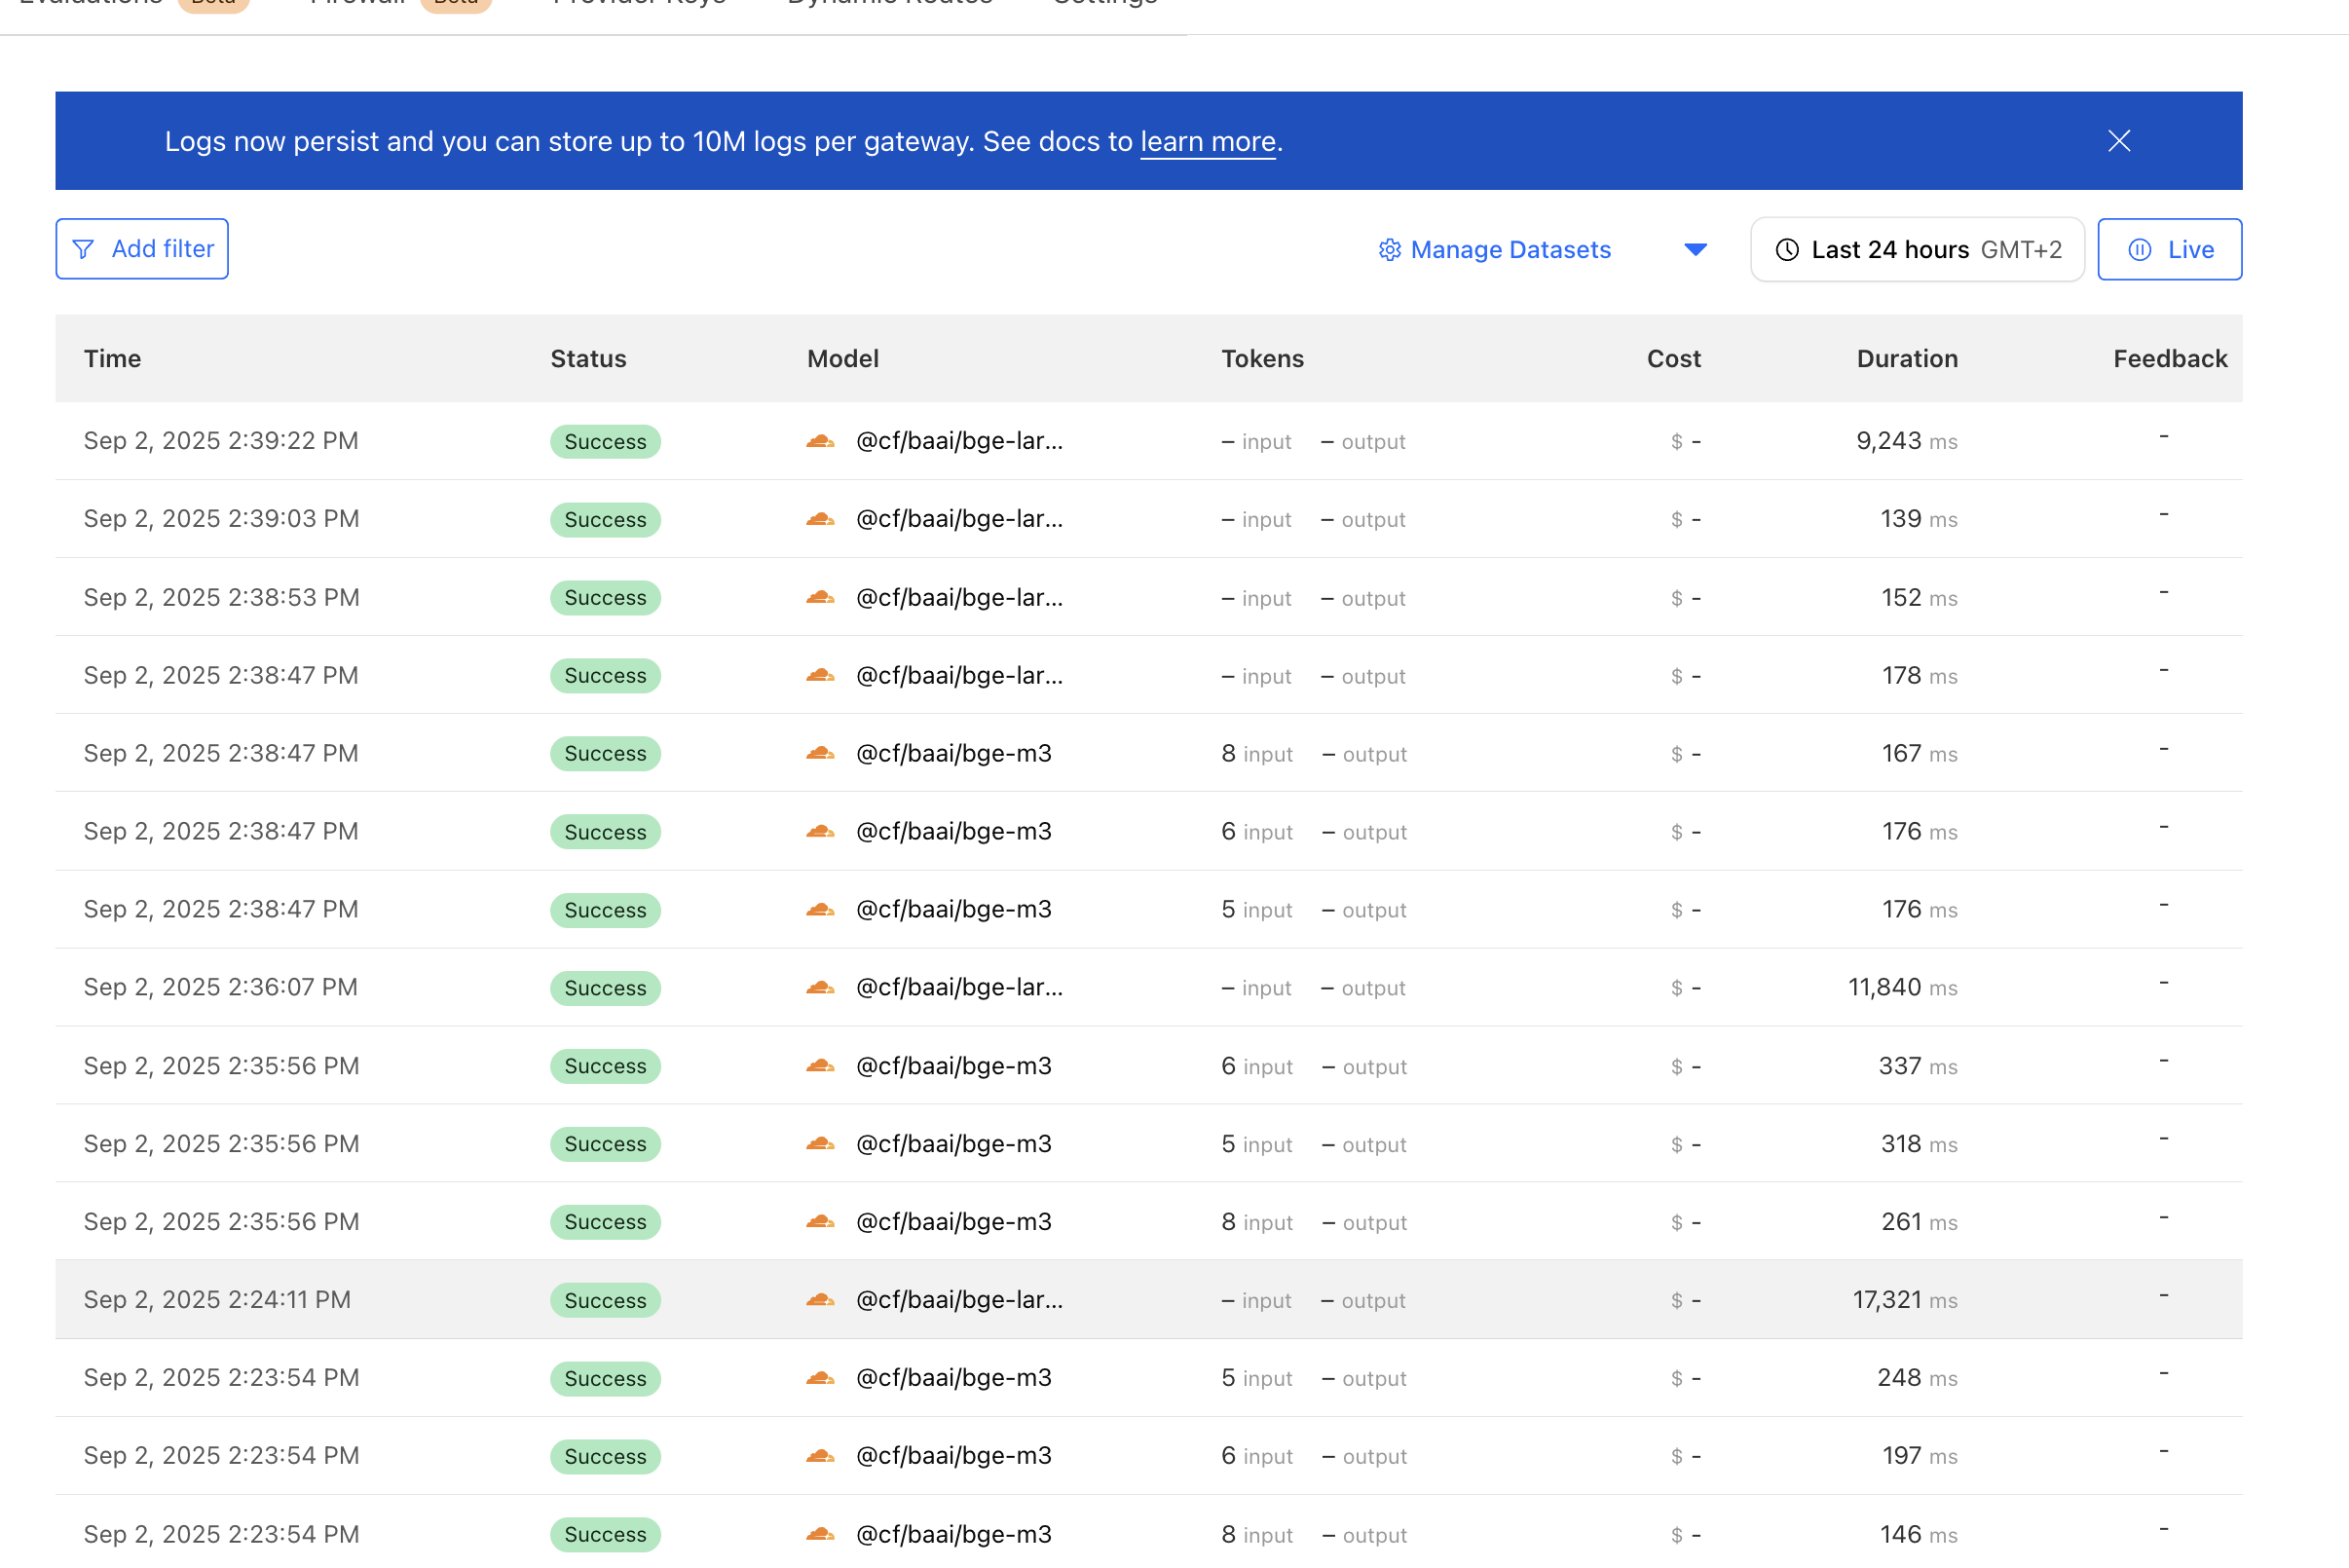Click the funnel icon in Add filter

(x=84, y=249)
